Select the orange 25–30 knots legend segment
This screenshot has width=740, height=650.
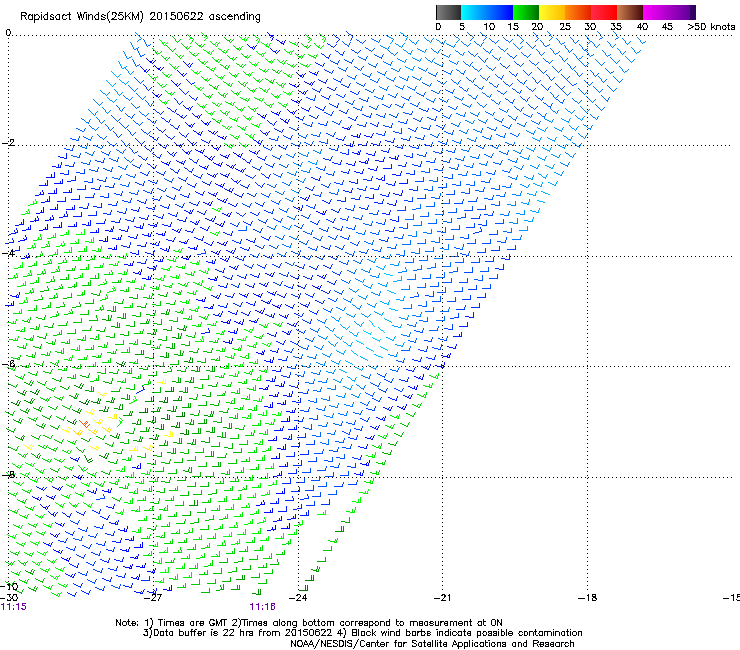coord(577,12)
